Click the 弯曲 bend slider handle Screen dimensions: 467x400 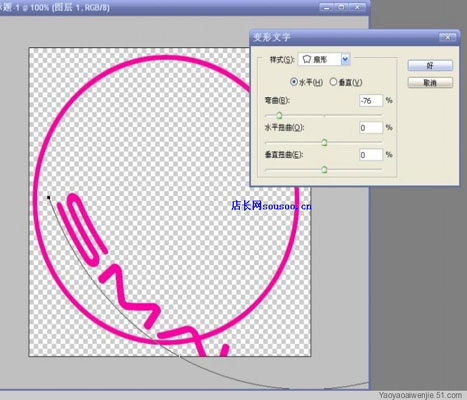click(x=279, y=115)
